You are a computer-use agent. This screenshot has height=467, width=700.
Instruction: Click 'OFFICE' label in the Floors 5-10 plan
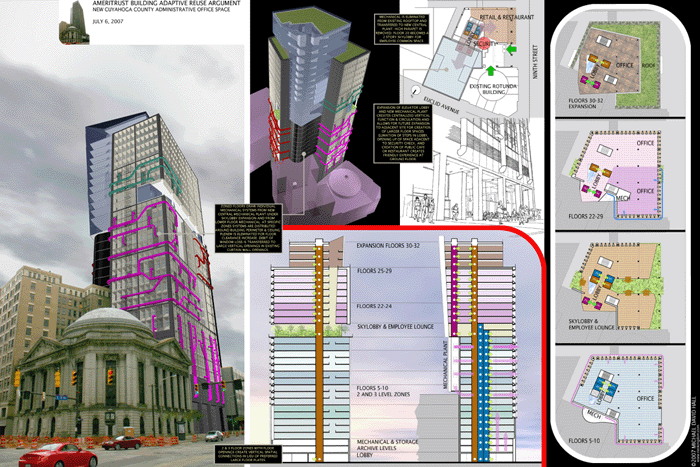point(645,398)
